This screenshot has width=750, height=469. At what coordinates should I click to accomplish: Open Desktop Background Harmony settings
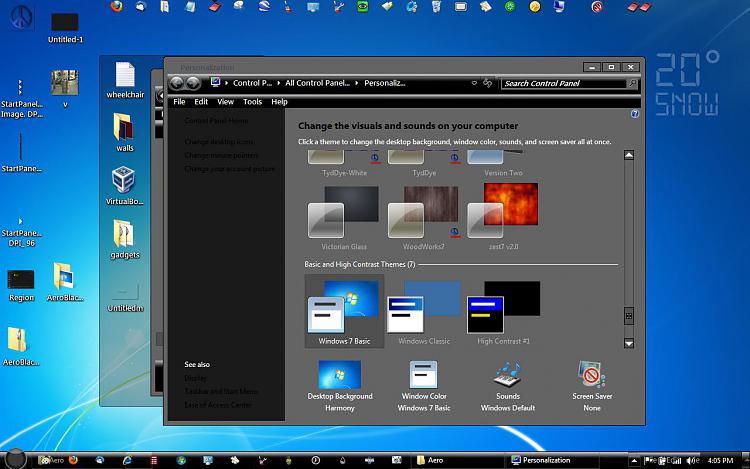(x=340, y=386)
